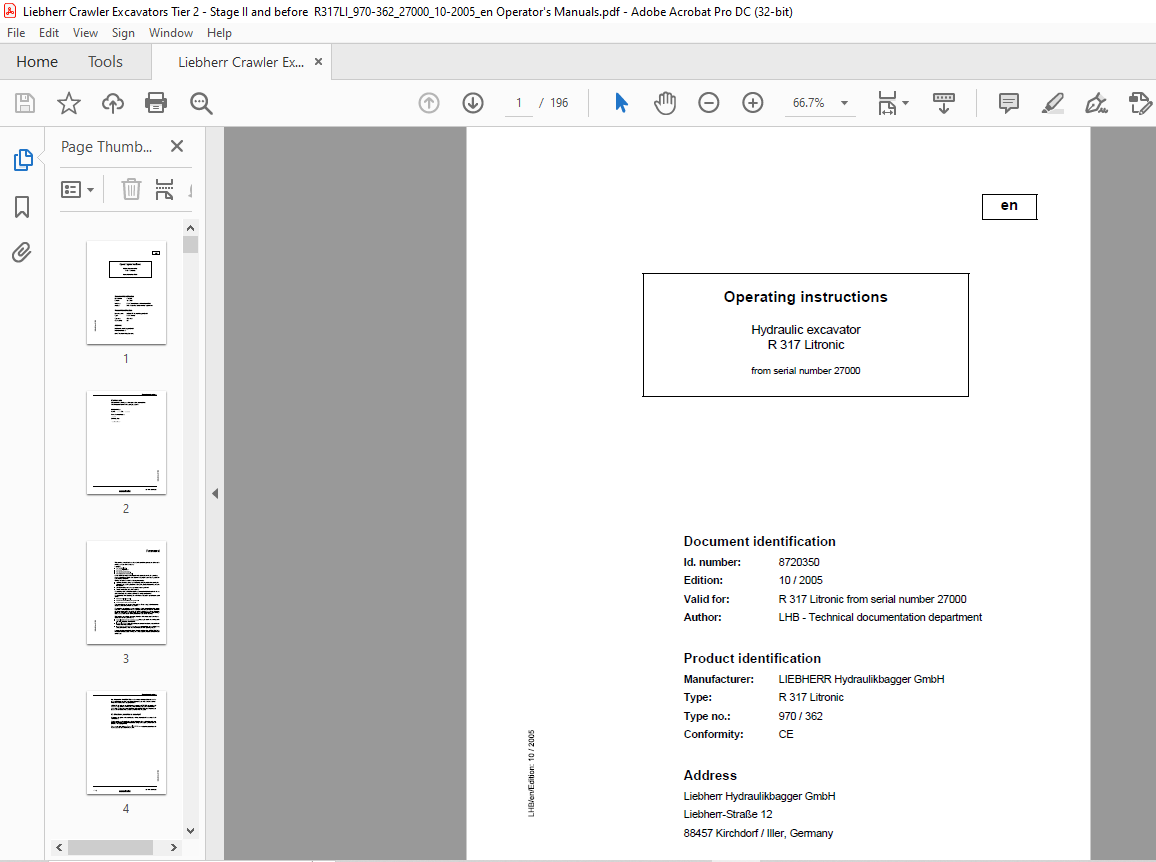Open the View menu

coord(85,32)
